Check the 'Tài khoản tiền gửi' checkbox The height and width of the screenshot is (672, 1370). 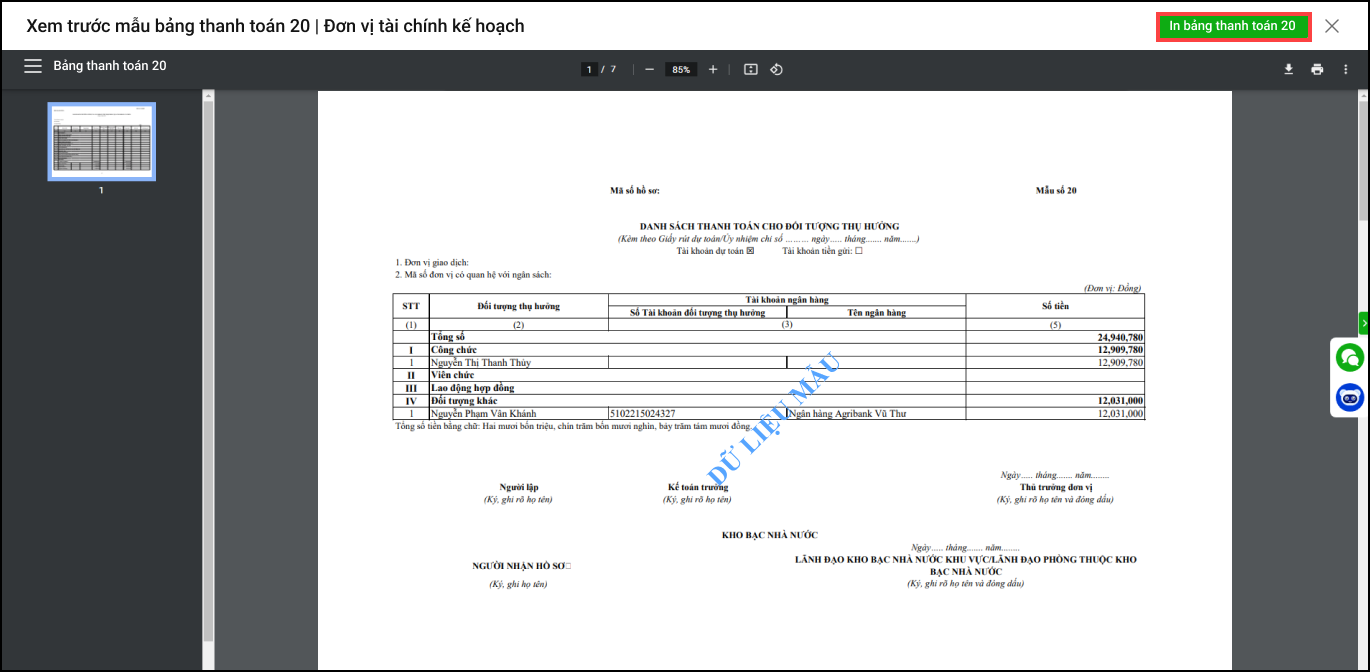pyautogui.click(x=858, y=251)
